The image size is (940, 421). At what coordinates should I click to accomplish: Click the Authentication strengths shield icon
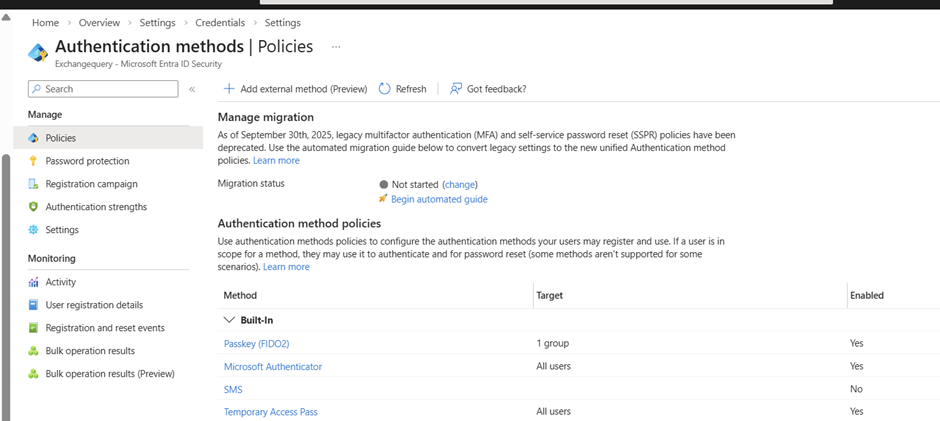33,207
